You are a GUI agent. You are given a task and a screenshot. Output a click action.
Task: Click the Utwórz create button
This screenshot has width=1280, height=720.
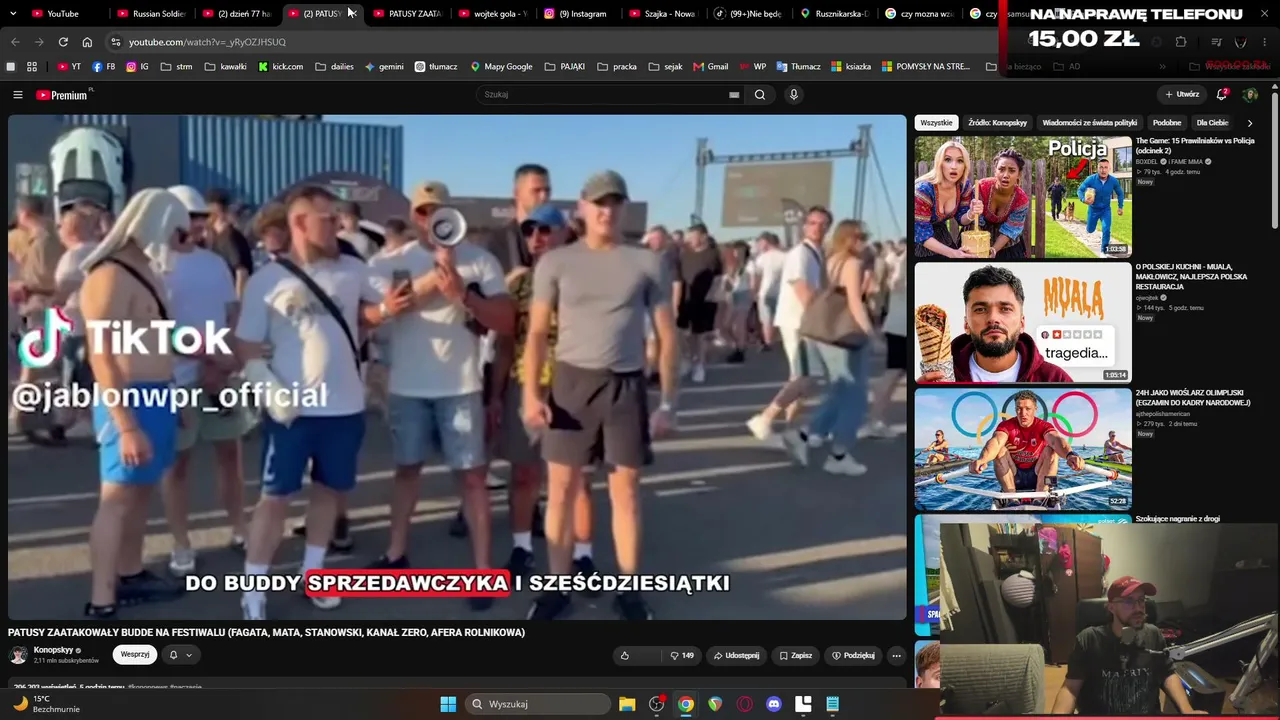[1182, 95]
